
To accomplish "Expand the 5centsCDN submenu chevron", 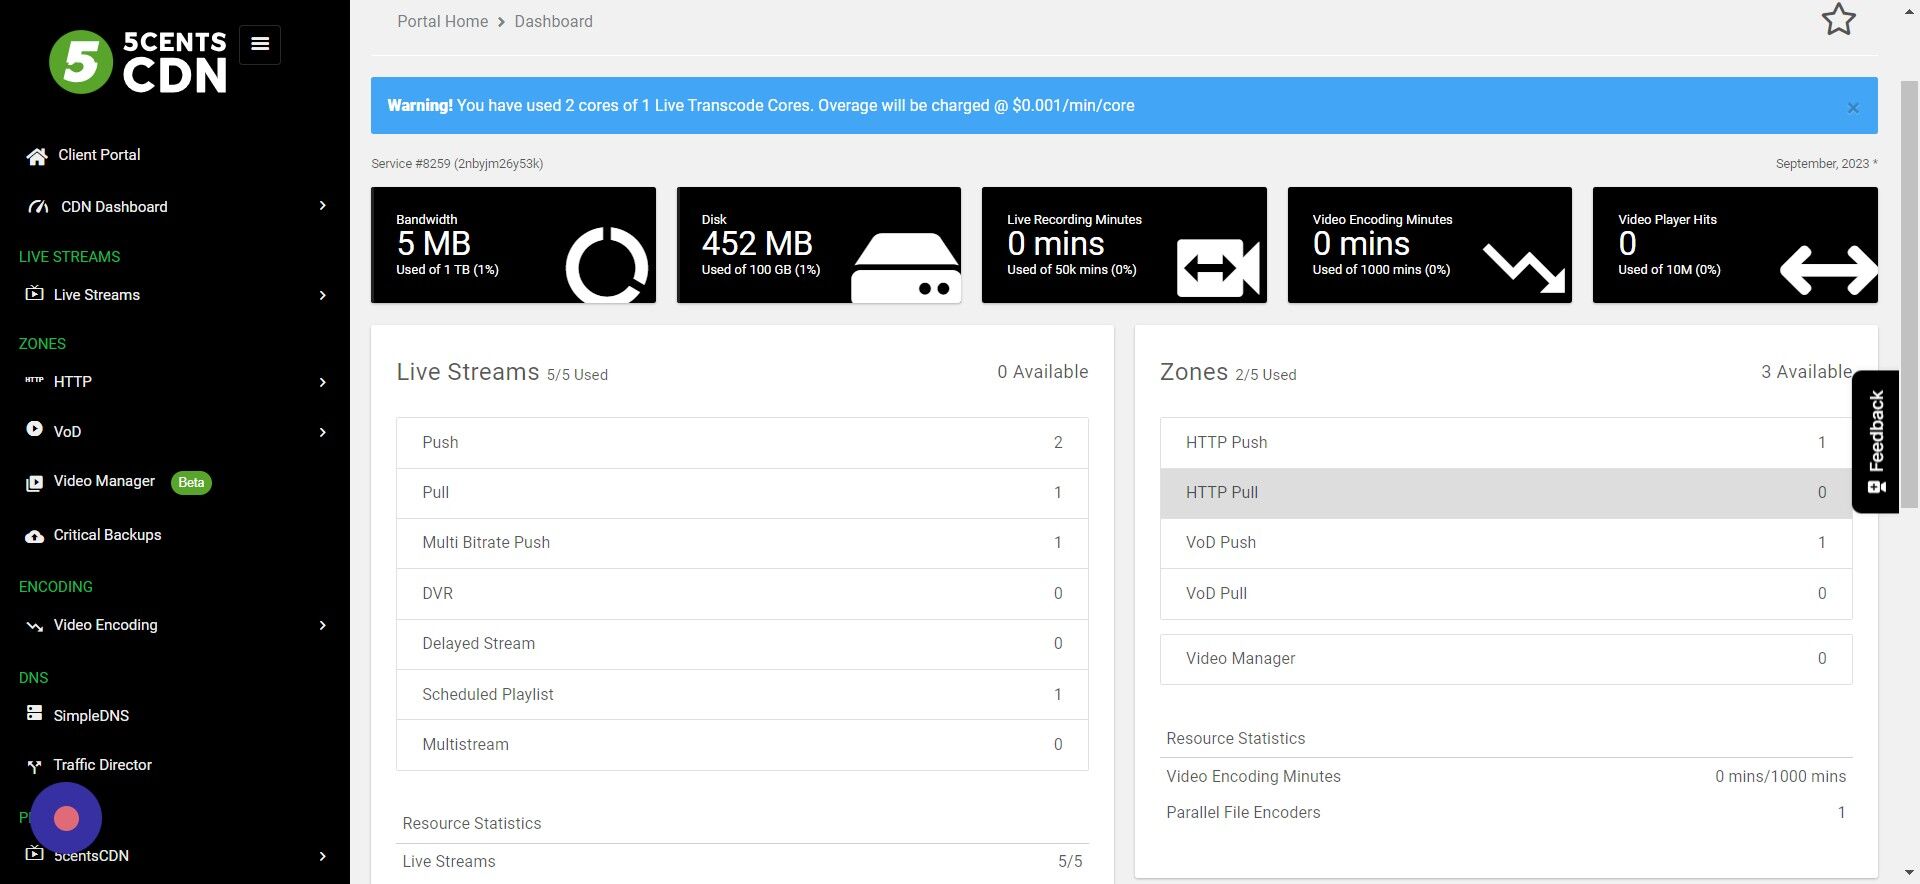I will (322, 856).
